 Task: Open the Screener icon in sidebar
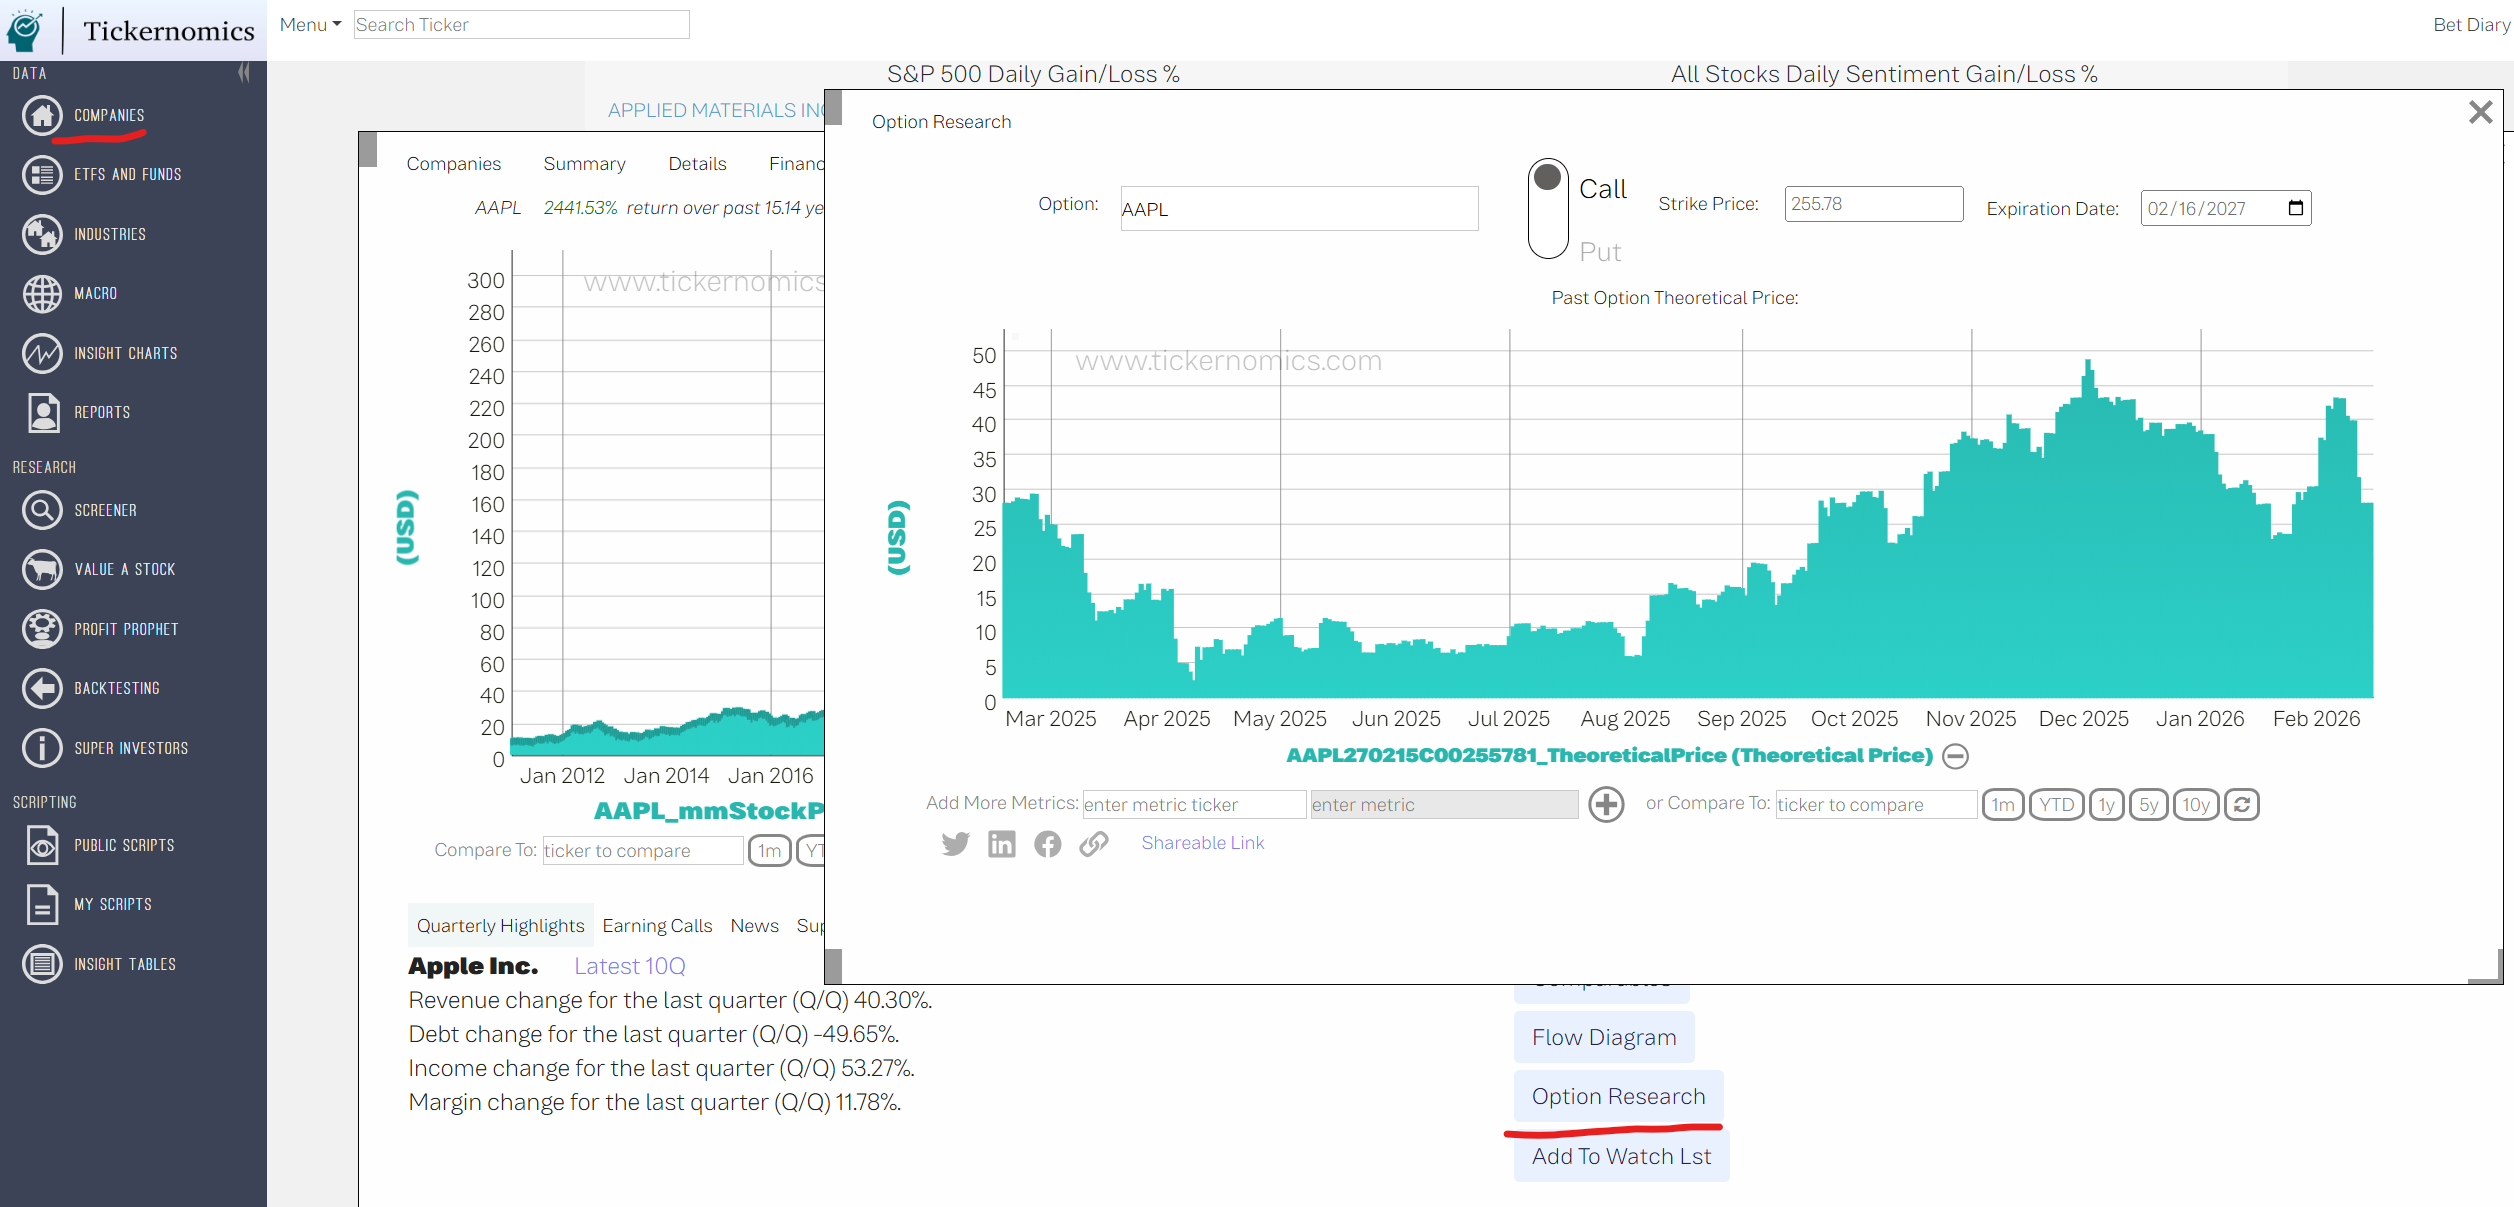pyautogui.click(x=42, y=510)
